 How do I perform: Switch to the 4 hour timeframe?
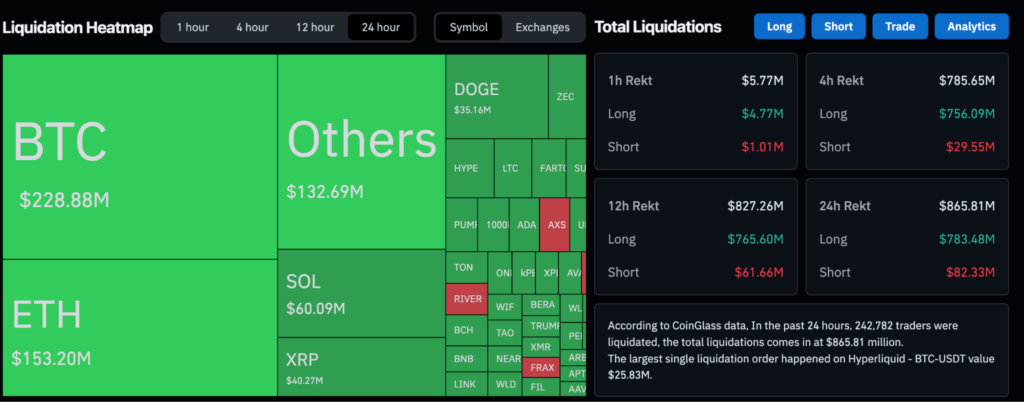[x=252, y=27]
